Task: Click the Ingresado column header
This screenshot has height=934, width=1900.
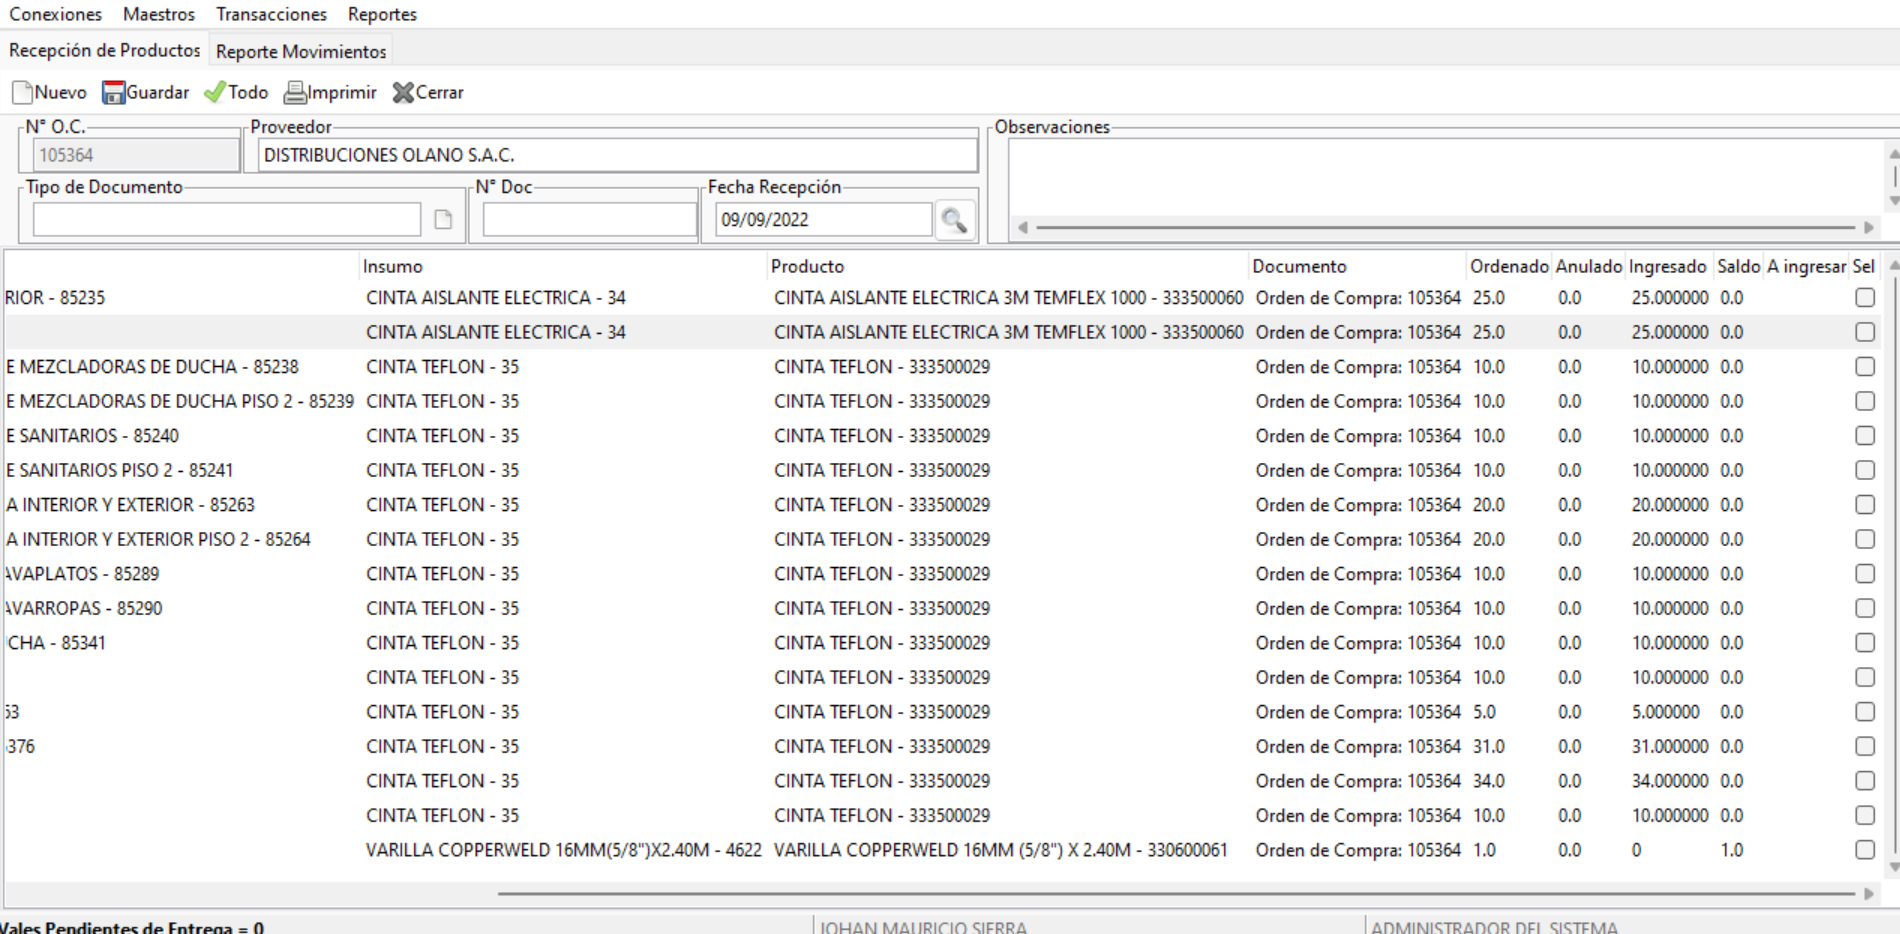Action: tap(1667, 266)
